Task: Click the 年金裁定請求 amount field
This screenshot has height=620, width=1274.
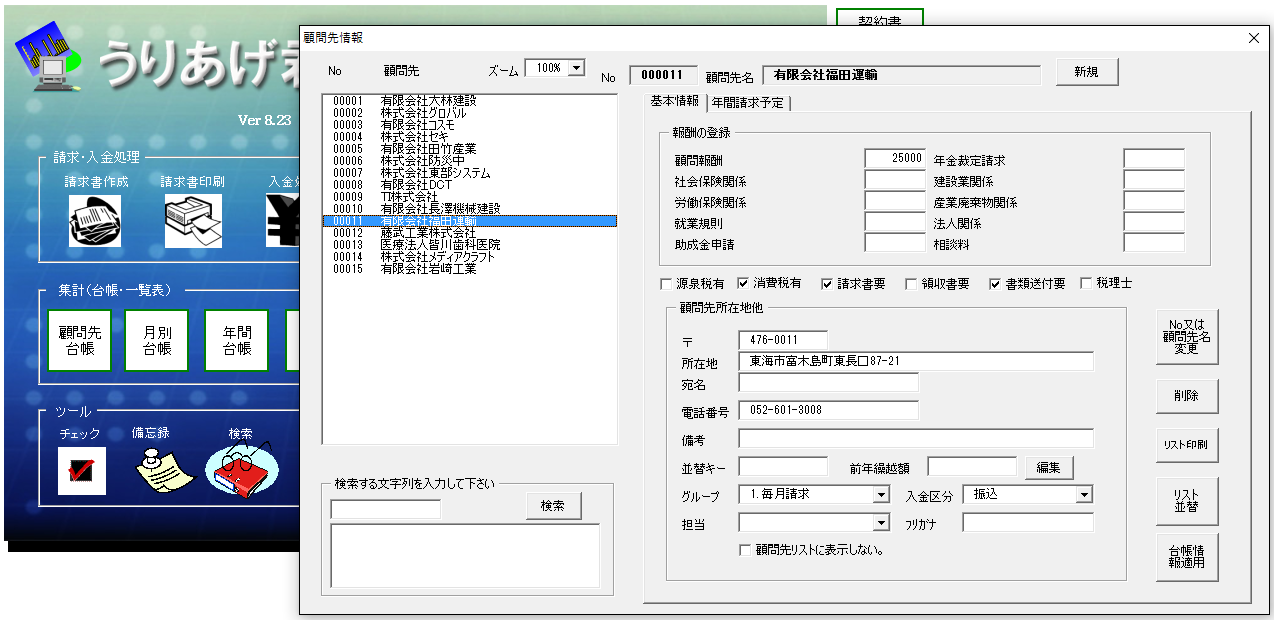Action: 1154,159
